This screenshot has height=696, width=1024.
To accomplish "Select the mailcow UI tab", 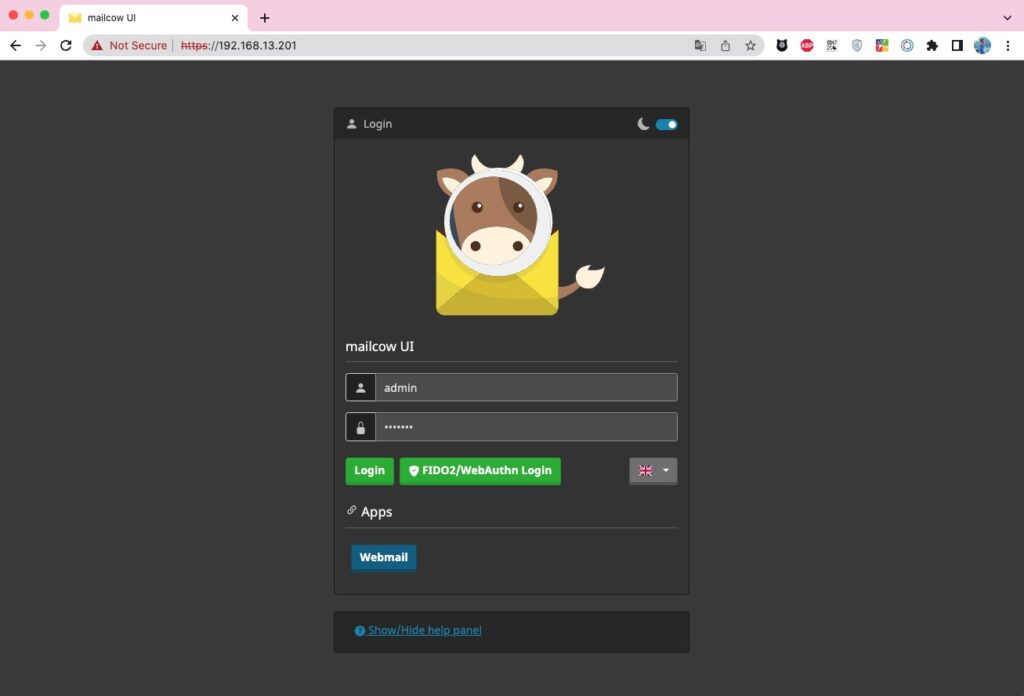I will pyautogui.click(x=153, y=18).
